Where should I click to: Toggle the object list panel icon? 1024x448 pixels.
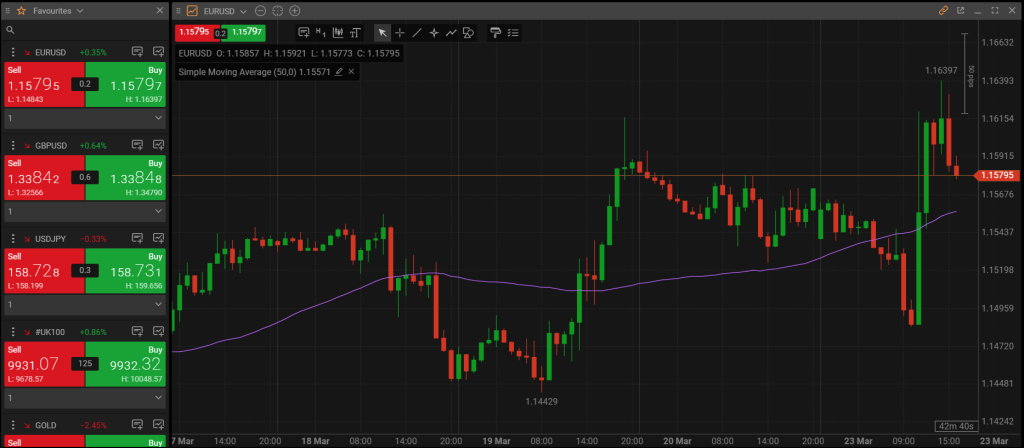click(x=513, y=32)
